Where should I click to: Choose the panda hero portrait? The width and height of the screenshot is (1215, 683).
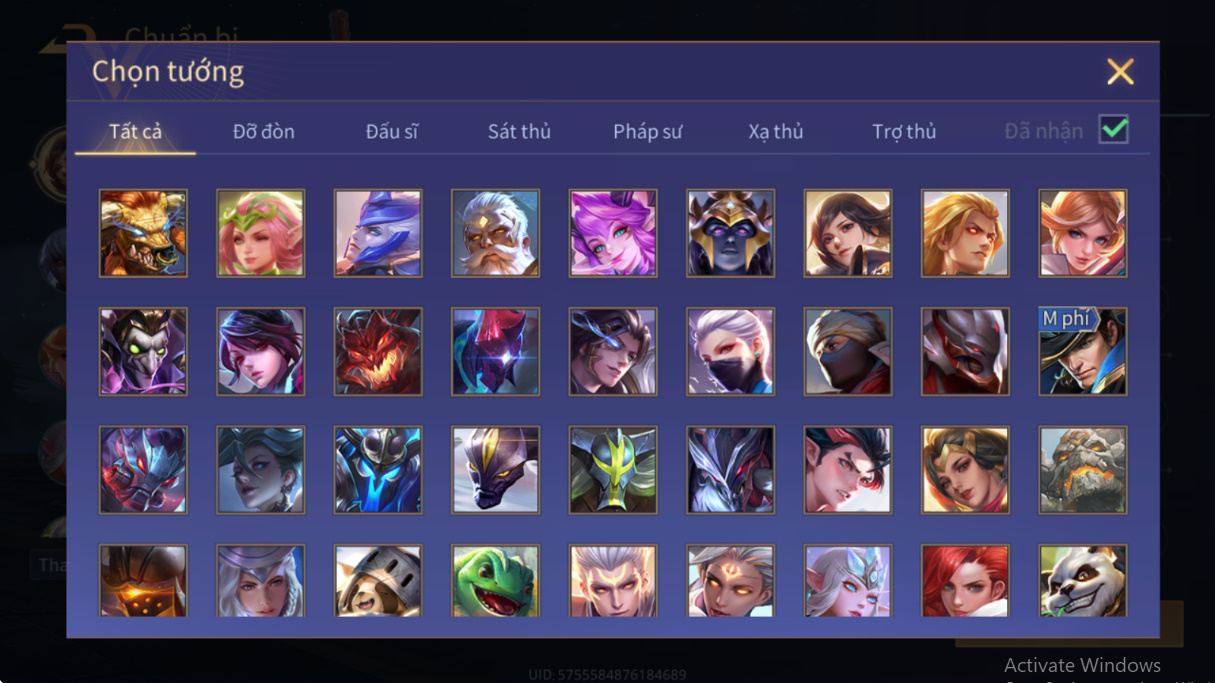point(1083,581)
